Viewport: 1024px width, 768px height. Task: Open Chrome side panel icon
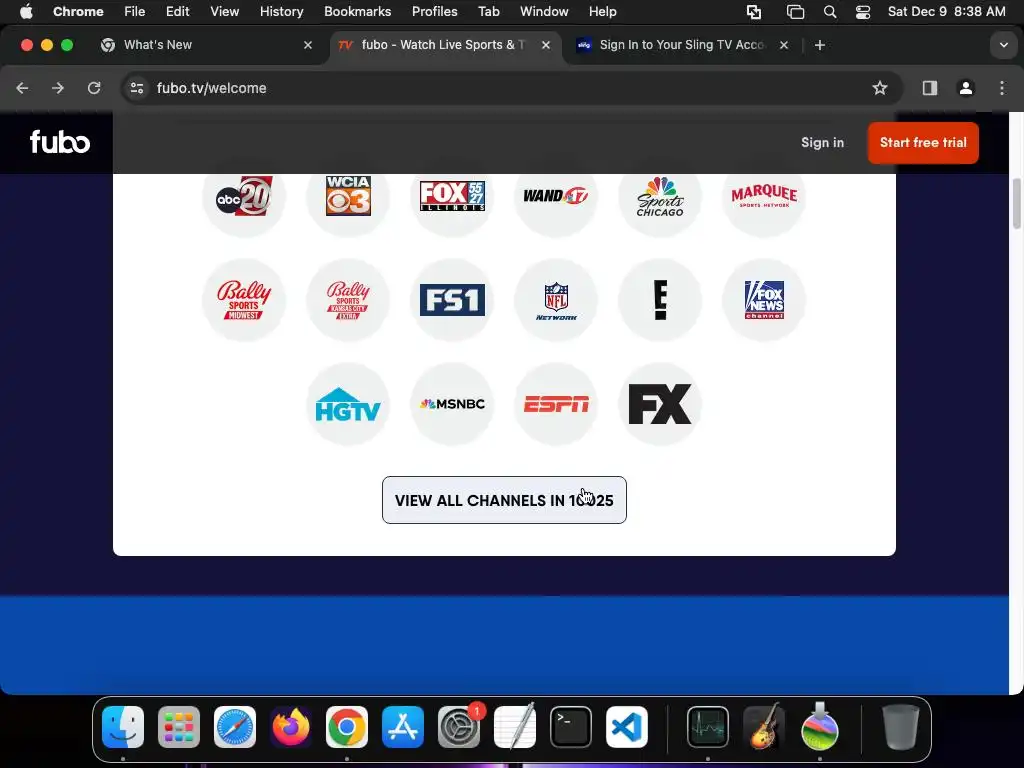tap(929, 88)
